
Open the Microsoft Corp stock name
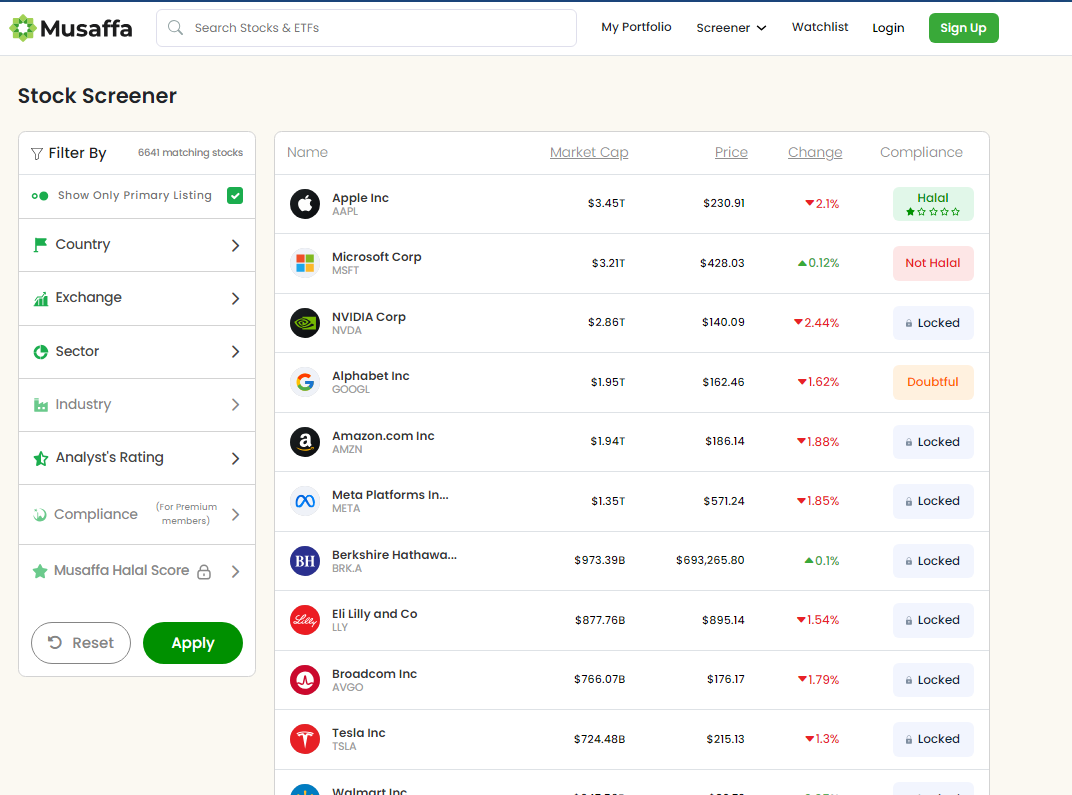tap(377, 257)
